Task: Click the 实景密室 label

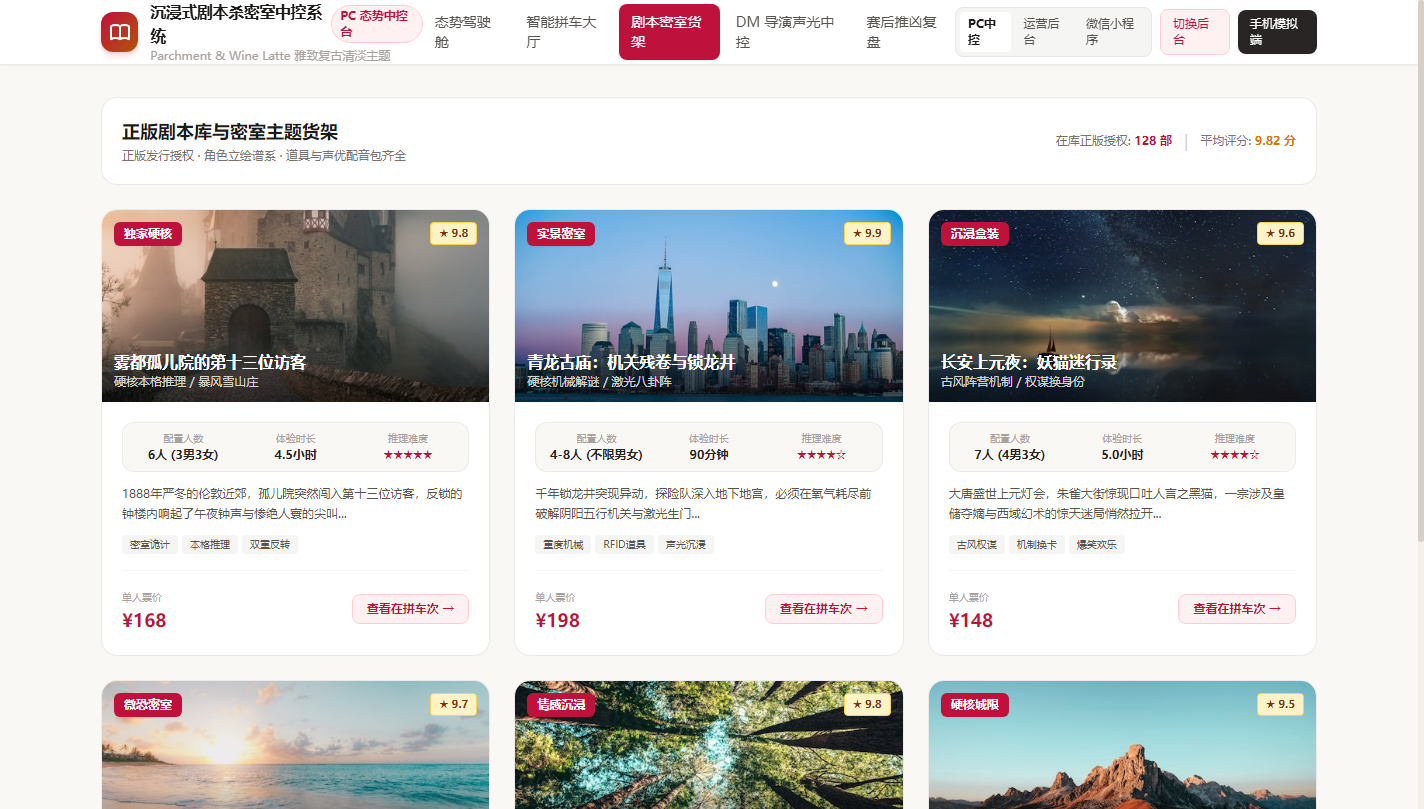Action: tap(561, 234)
